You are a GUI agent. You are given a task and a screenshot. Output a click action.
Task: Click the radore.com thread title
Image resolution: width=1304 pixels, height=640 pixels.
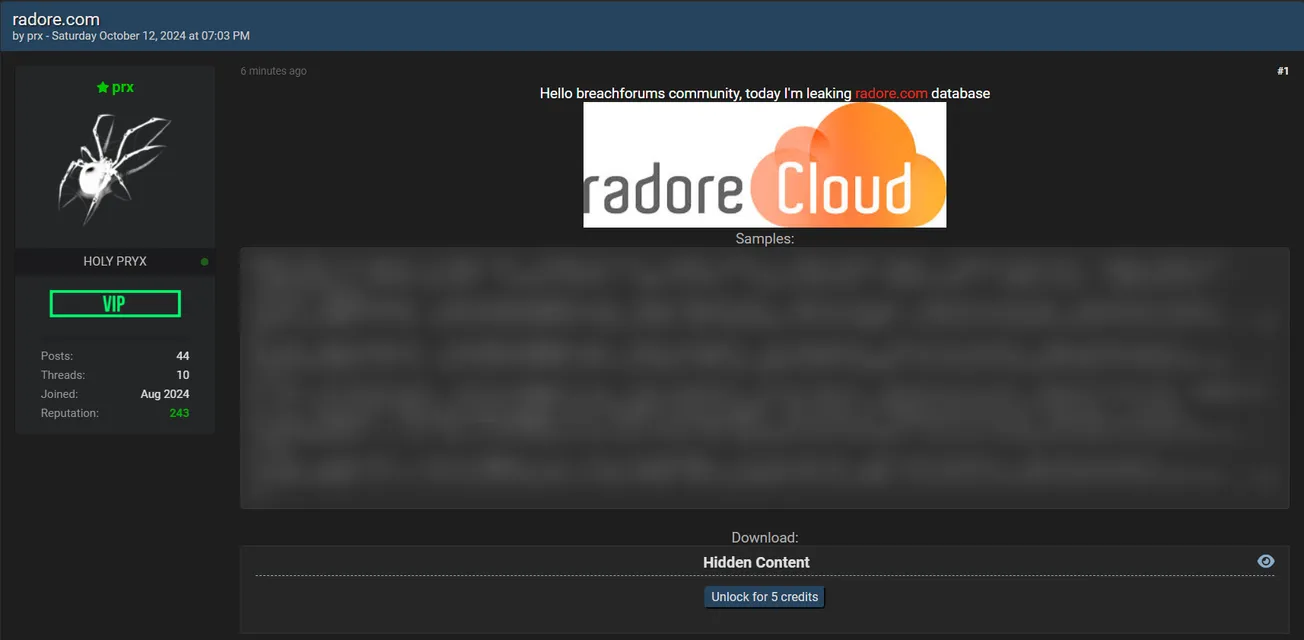pyautogui.click(x=56, y=19)
